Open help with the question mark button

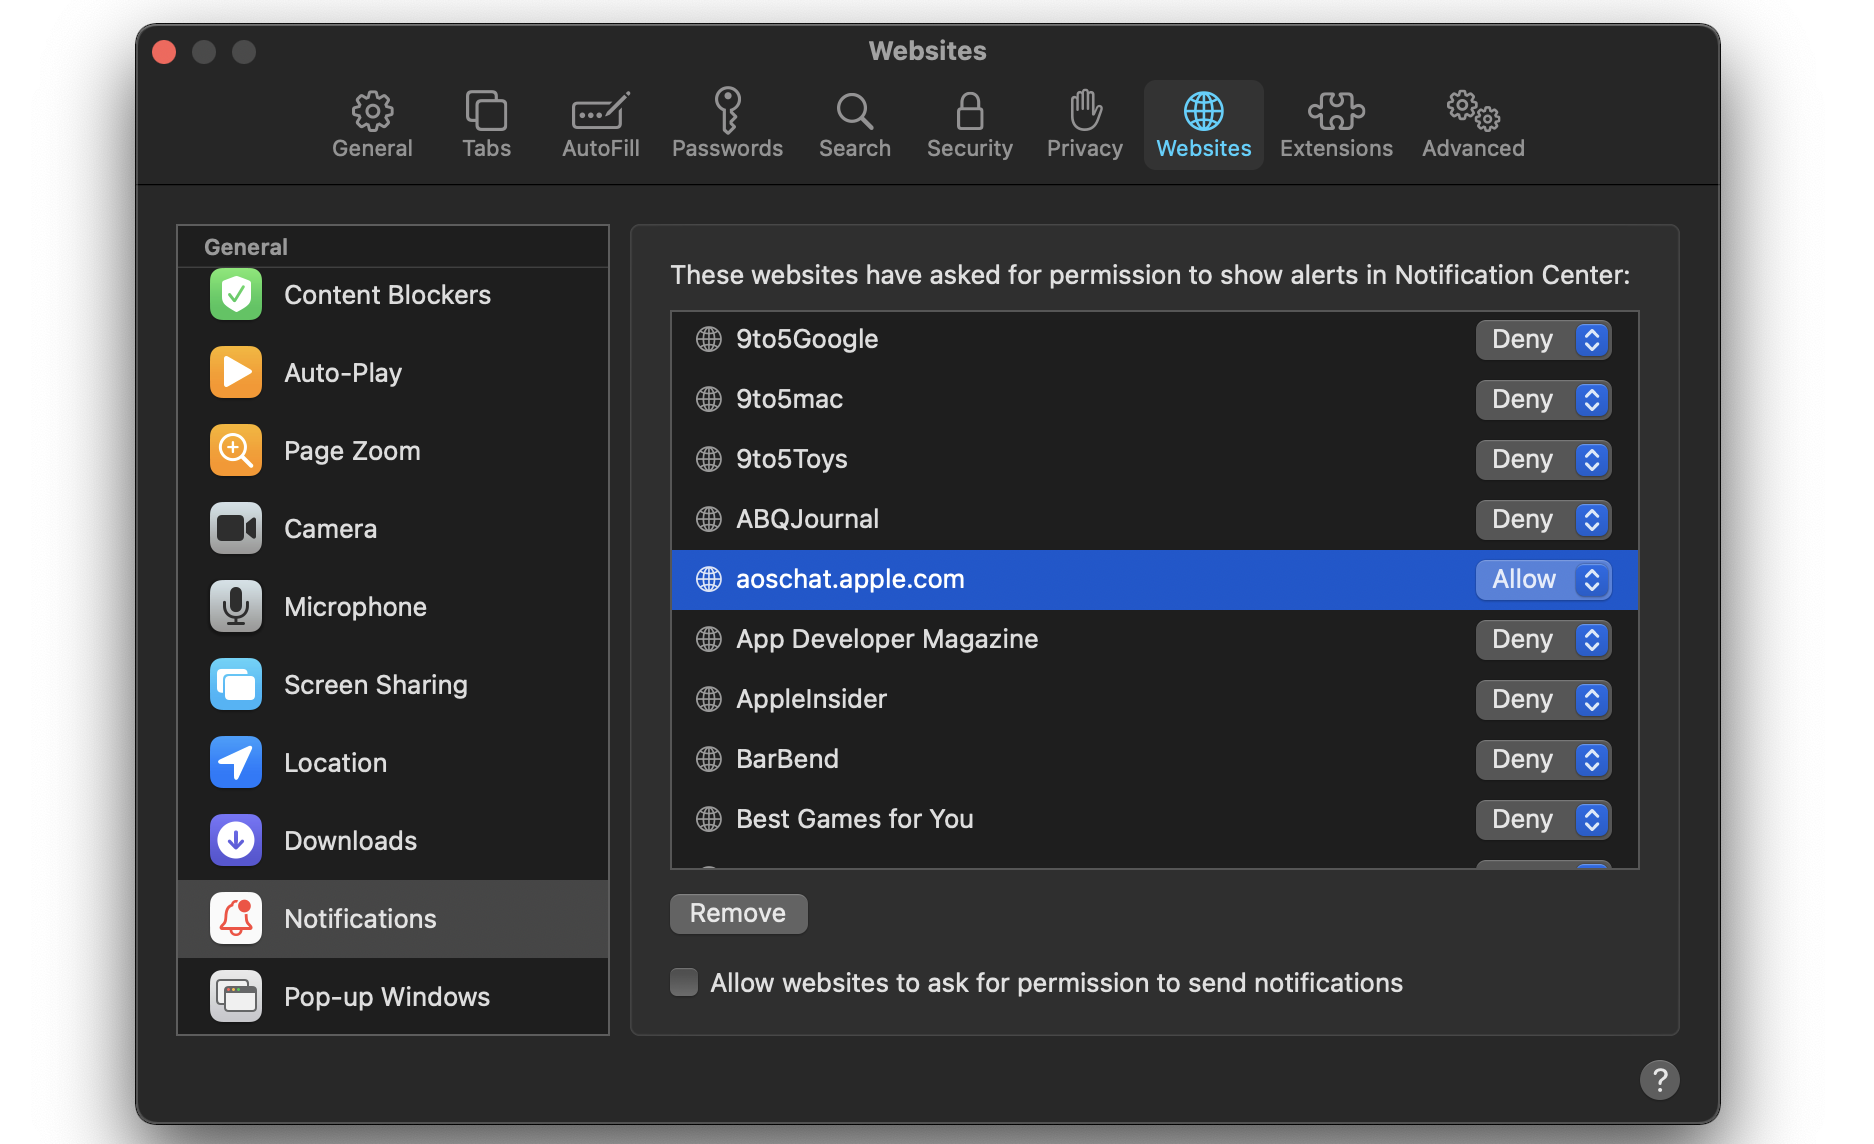[1659, 1080]
